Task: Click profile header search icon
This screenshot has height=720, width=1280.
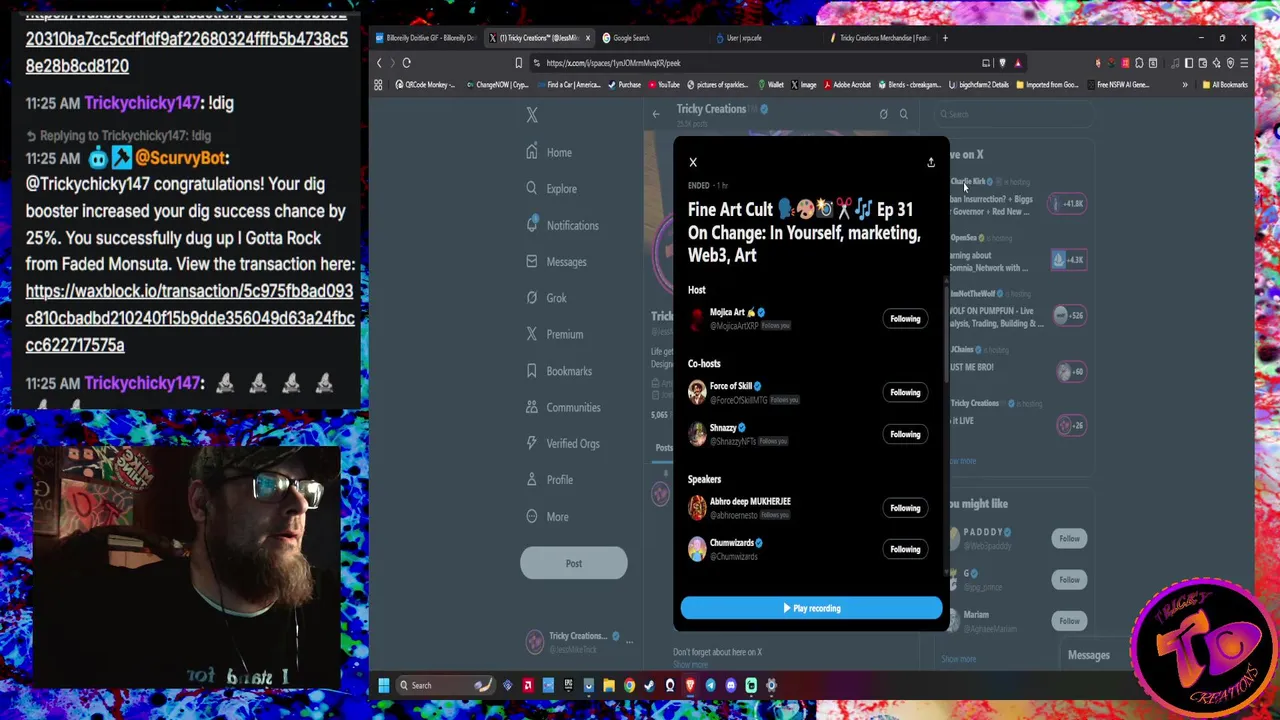Action: click(904, 114)
